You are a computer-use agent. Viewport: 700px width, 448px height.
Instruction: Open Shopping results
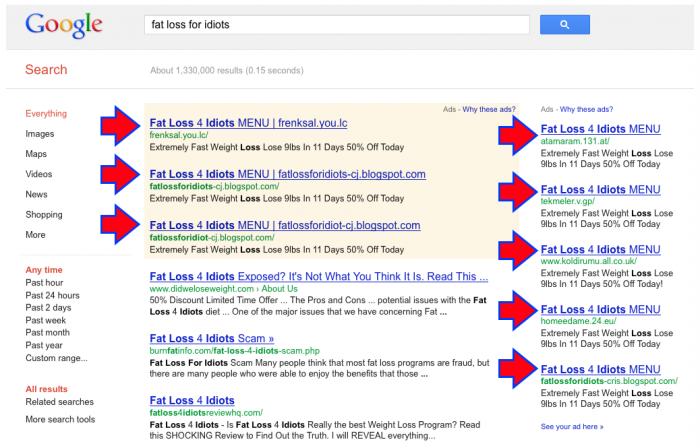[x=44, y=215]
